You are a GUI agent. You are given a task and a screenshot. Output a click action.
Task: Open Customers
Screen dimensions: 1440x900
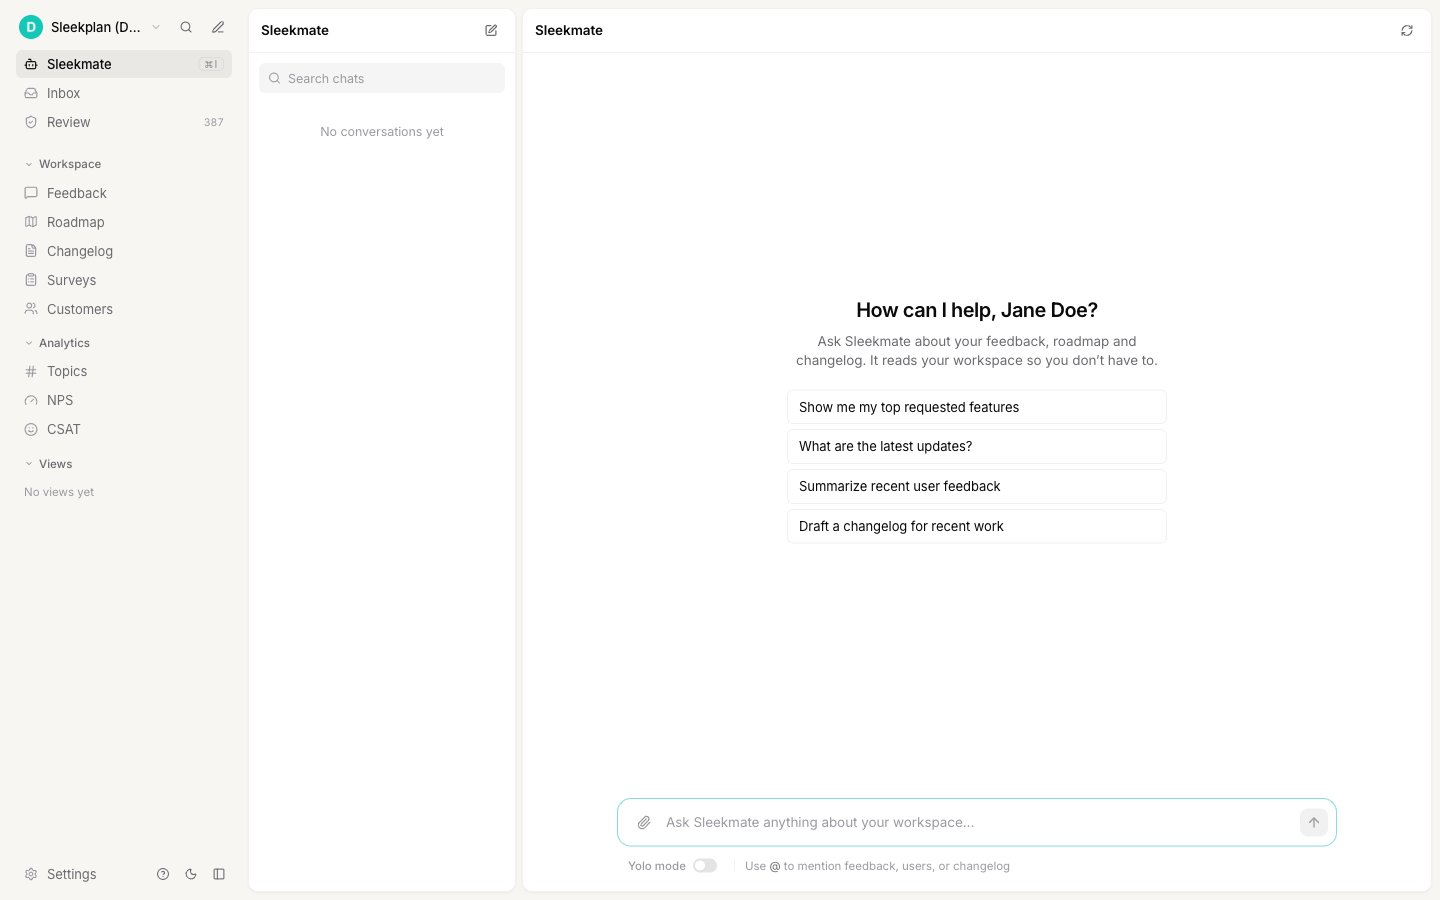pyautogui.click(x=124, y=309)
